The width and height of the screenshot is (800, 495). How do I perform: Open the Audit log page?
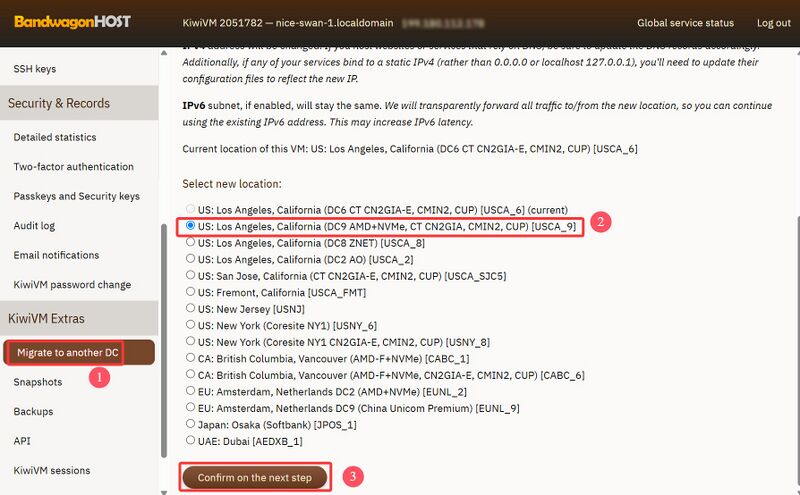(34, 226)
